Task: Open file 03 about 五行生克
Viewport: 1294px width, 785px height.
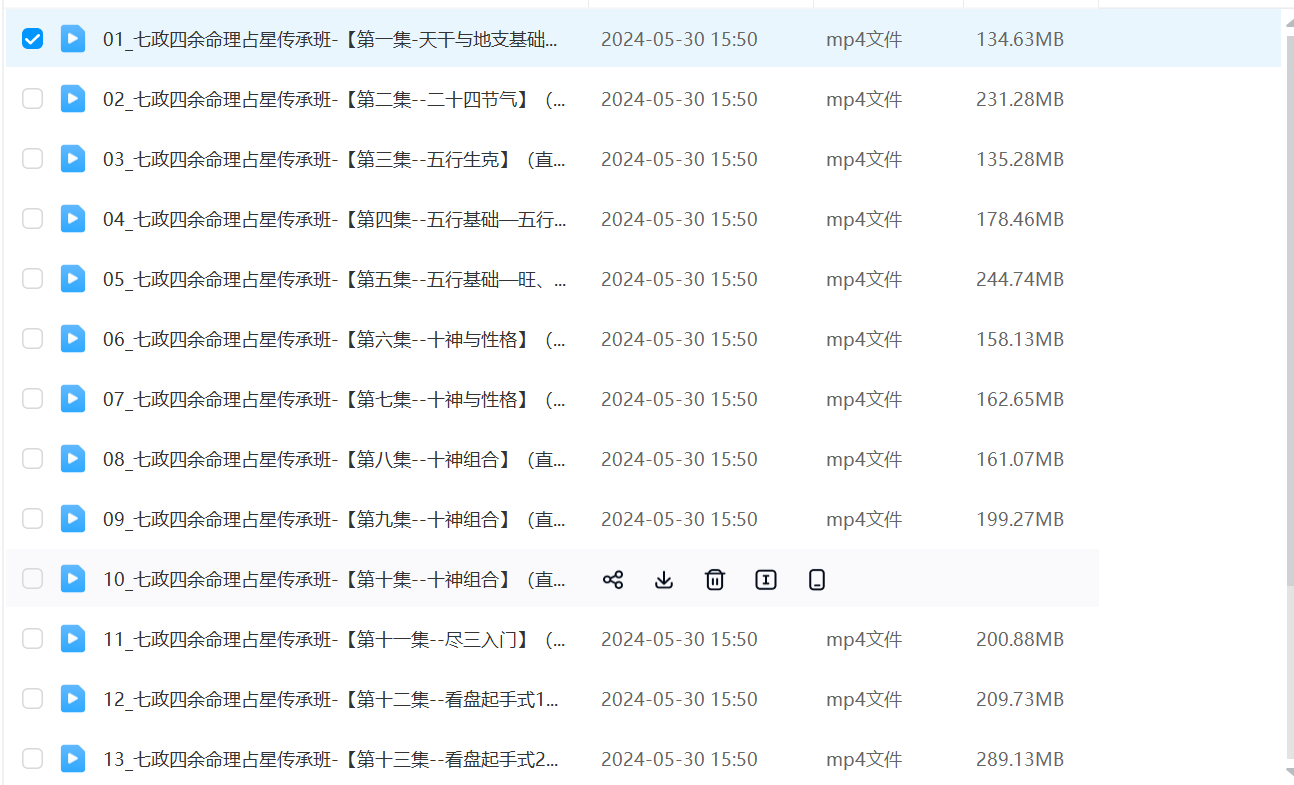Action: pos(334,159)
